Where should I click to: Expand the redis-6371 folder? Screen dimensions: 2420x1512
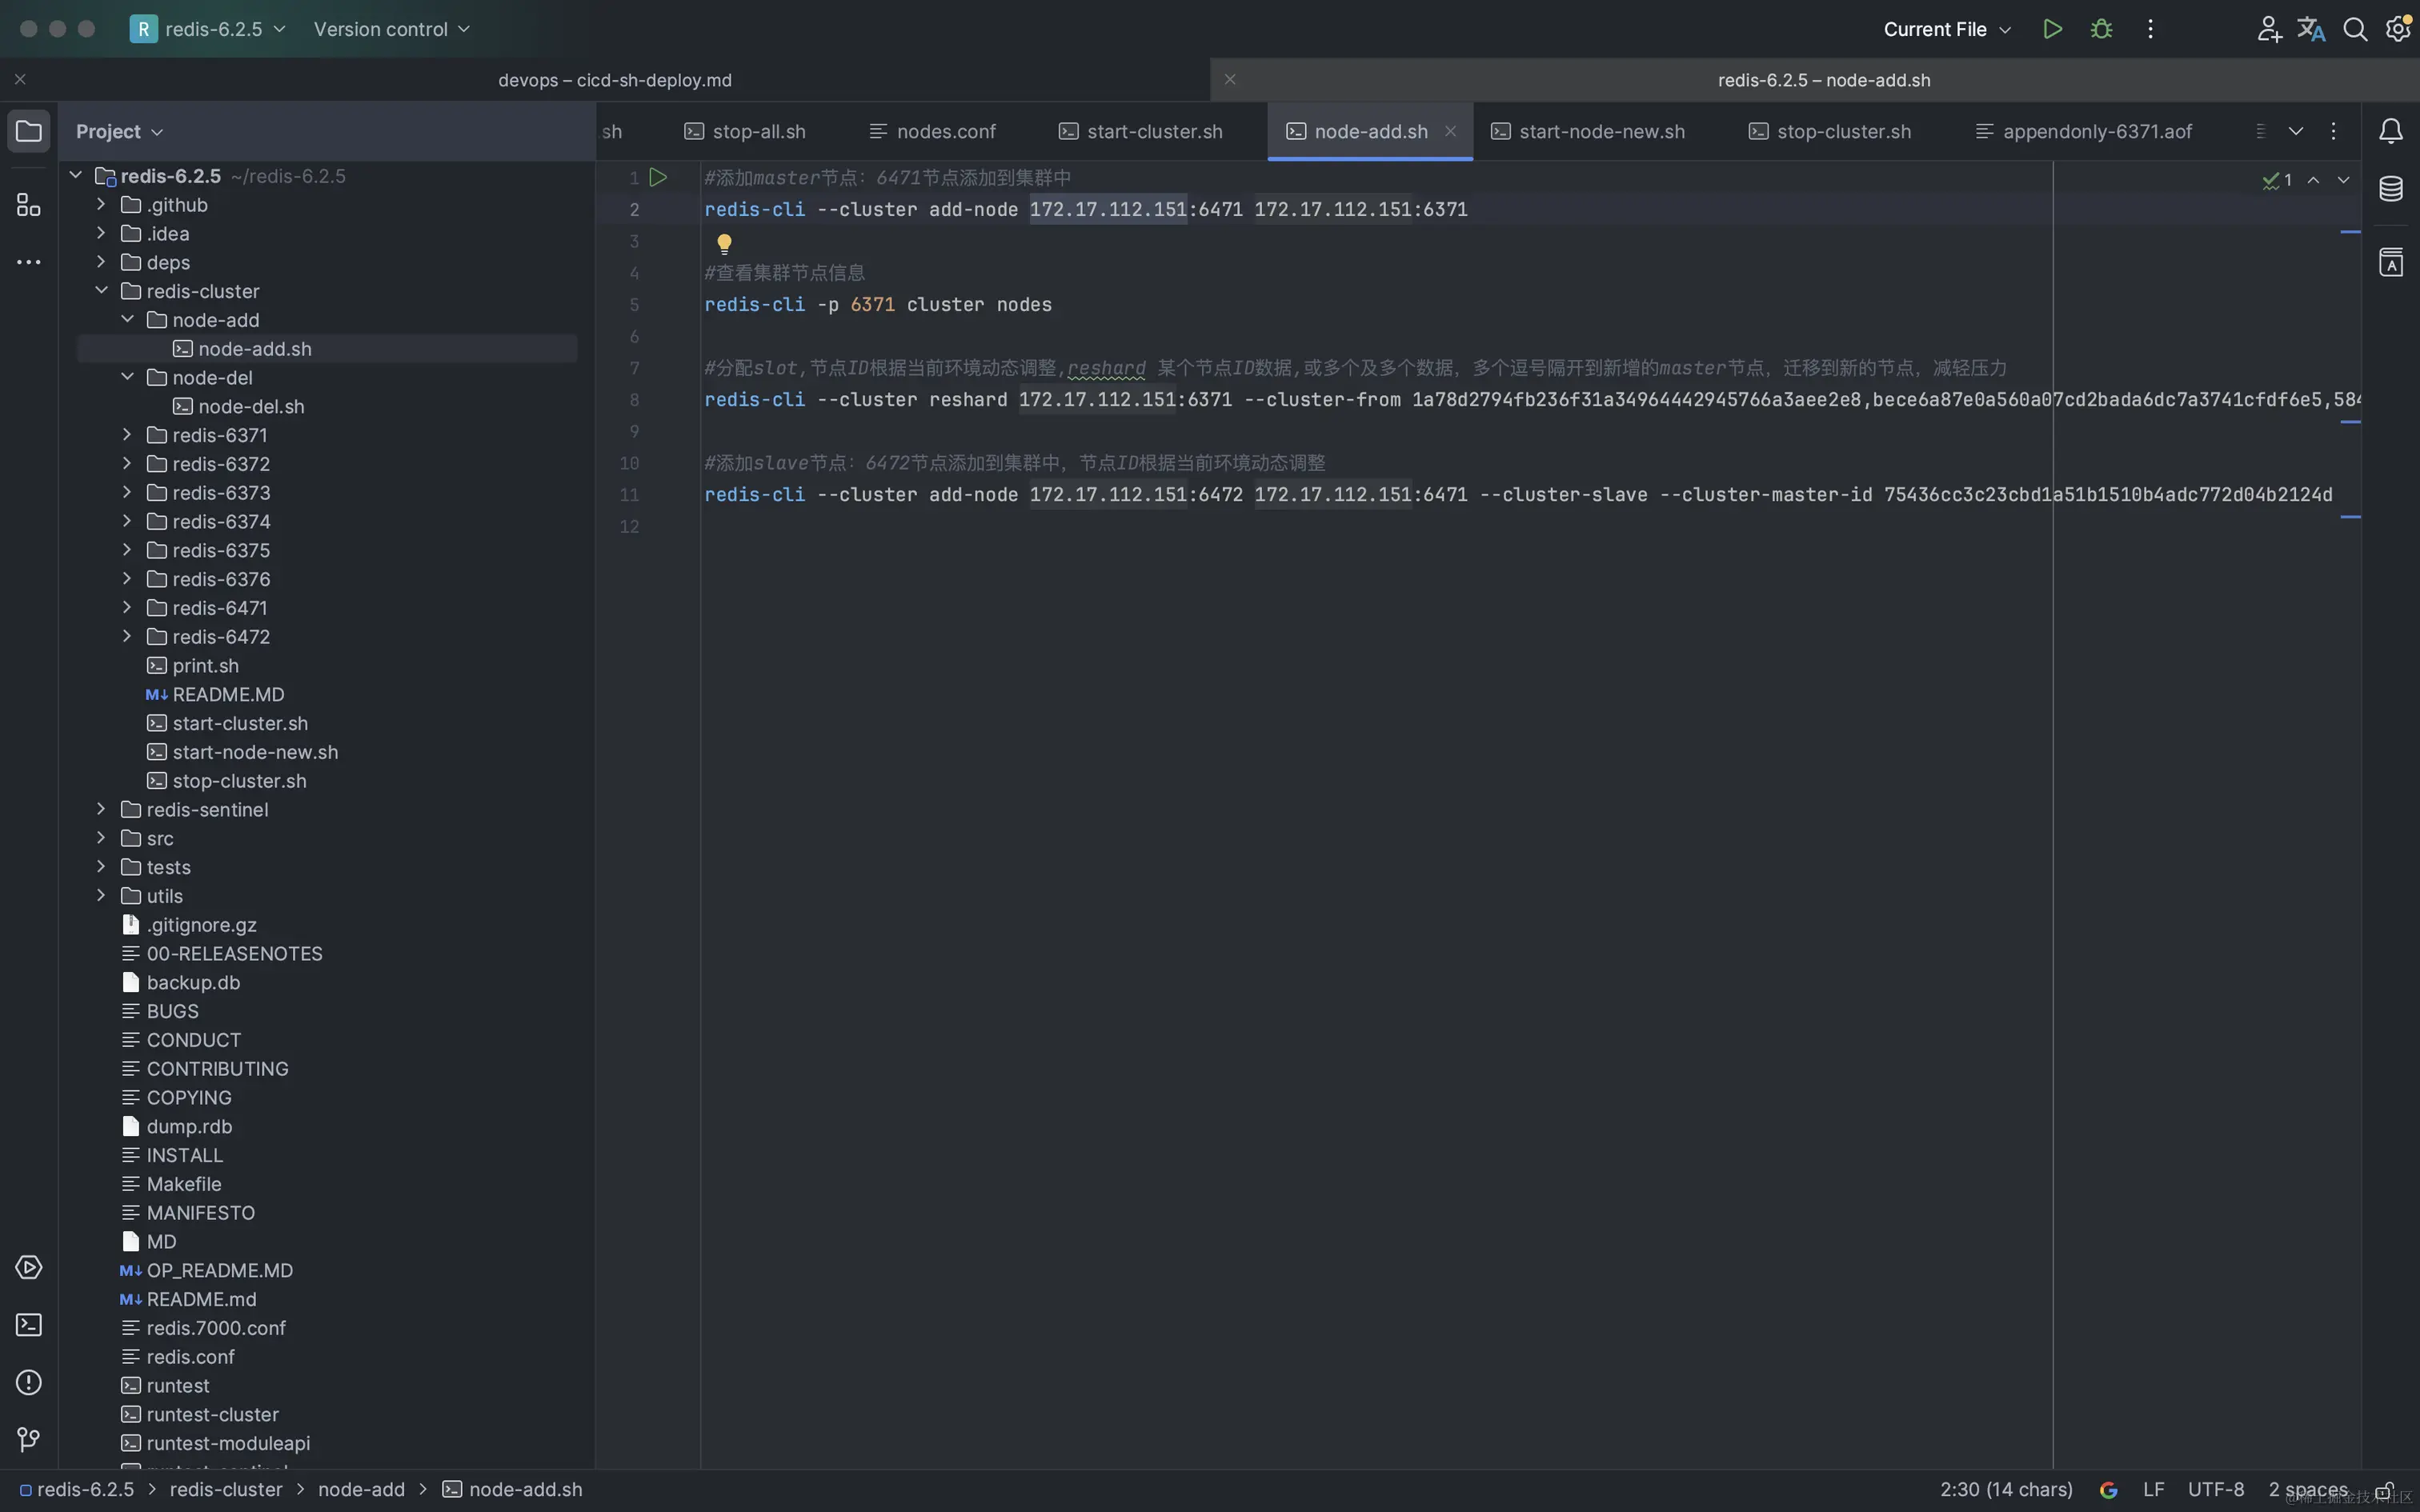(127, 434)
